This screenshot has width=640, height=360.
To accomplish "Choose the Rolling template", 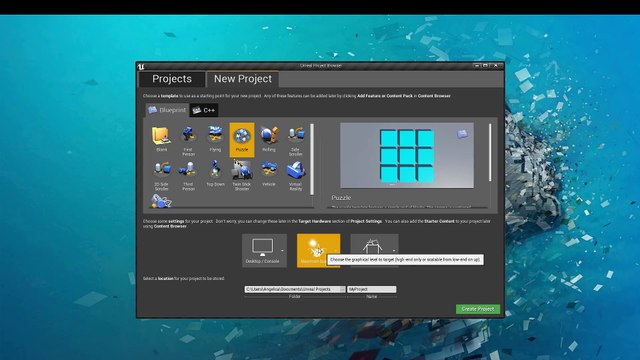I will (269, 140).
